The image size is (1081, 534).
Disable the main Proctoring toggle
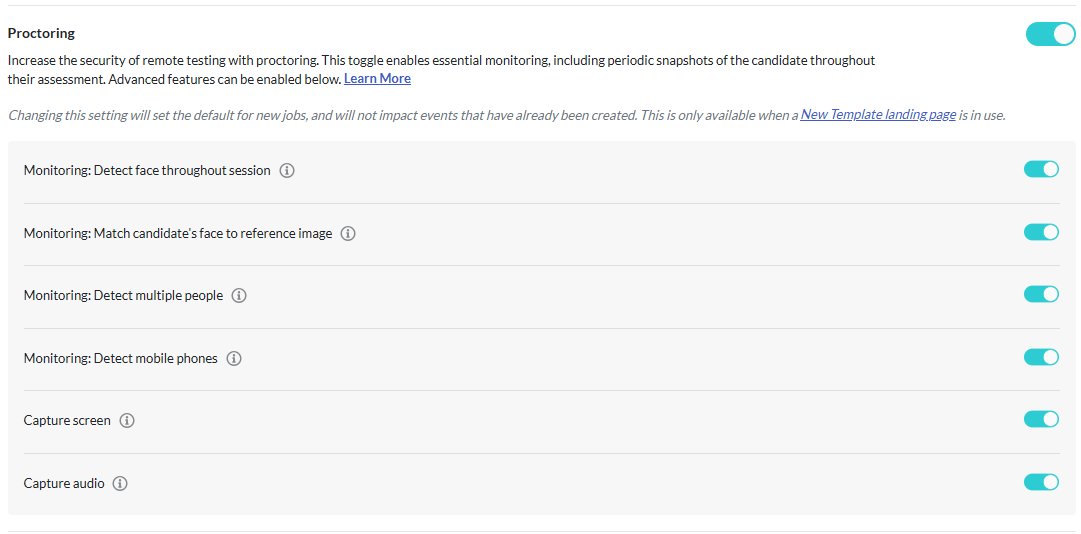pyautogui.click(x=1051, y=34)
